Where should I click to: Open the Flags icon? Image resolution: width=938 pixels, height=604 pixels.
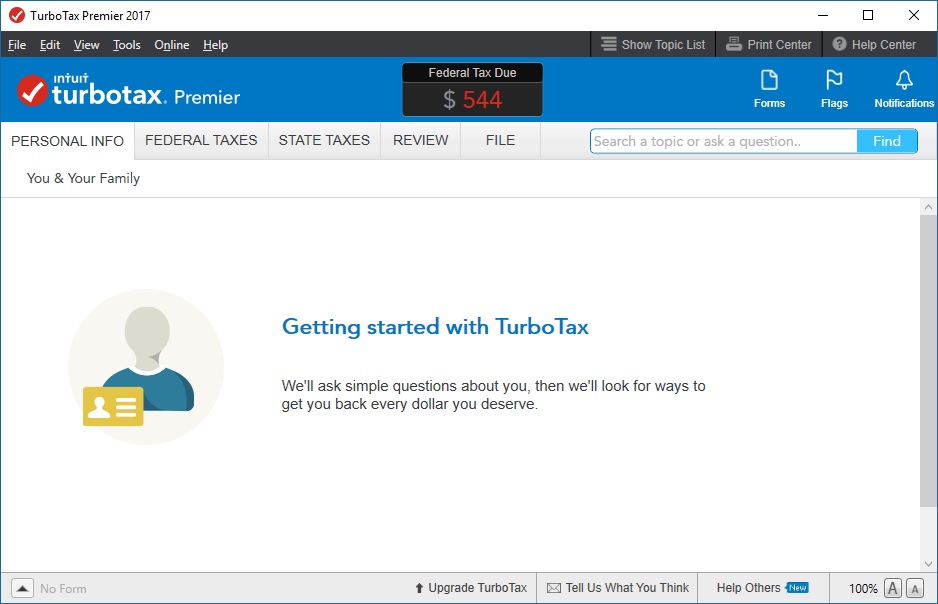(x=834, y=89)
